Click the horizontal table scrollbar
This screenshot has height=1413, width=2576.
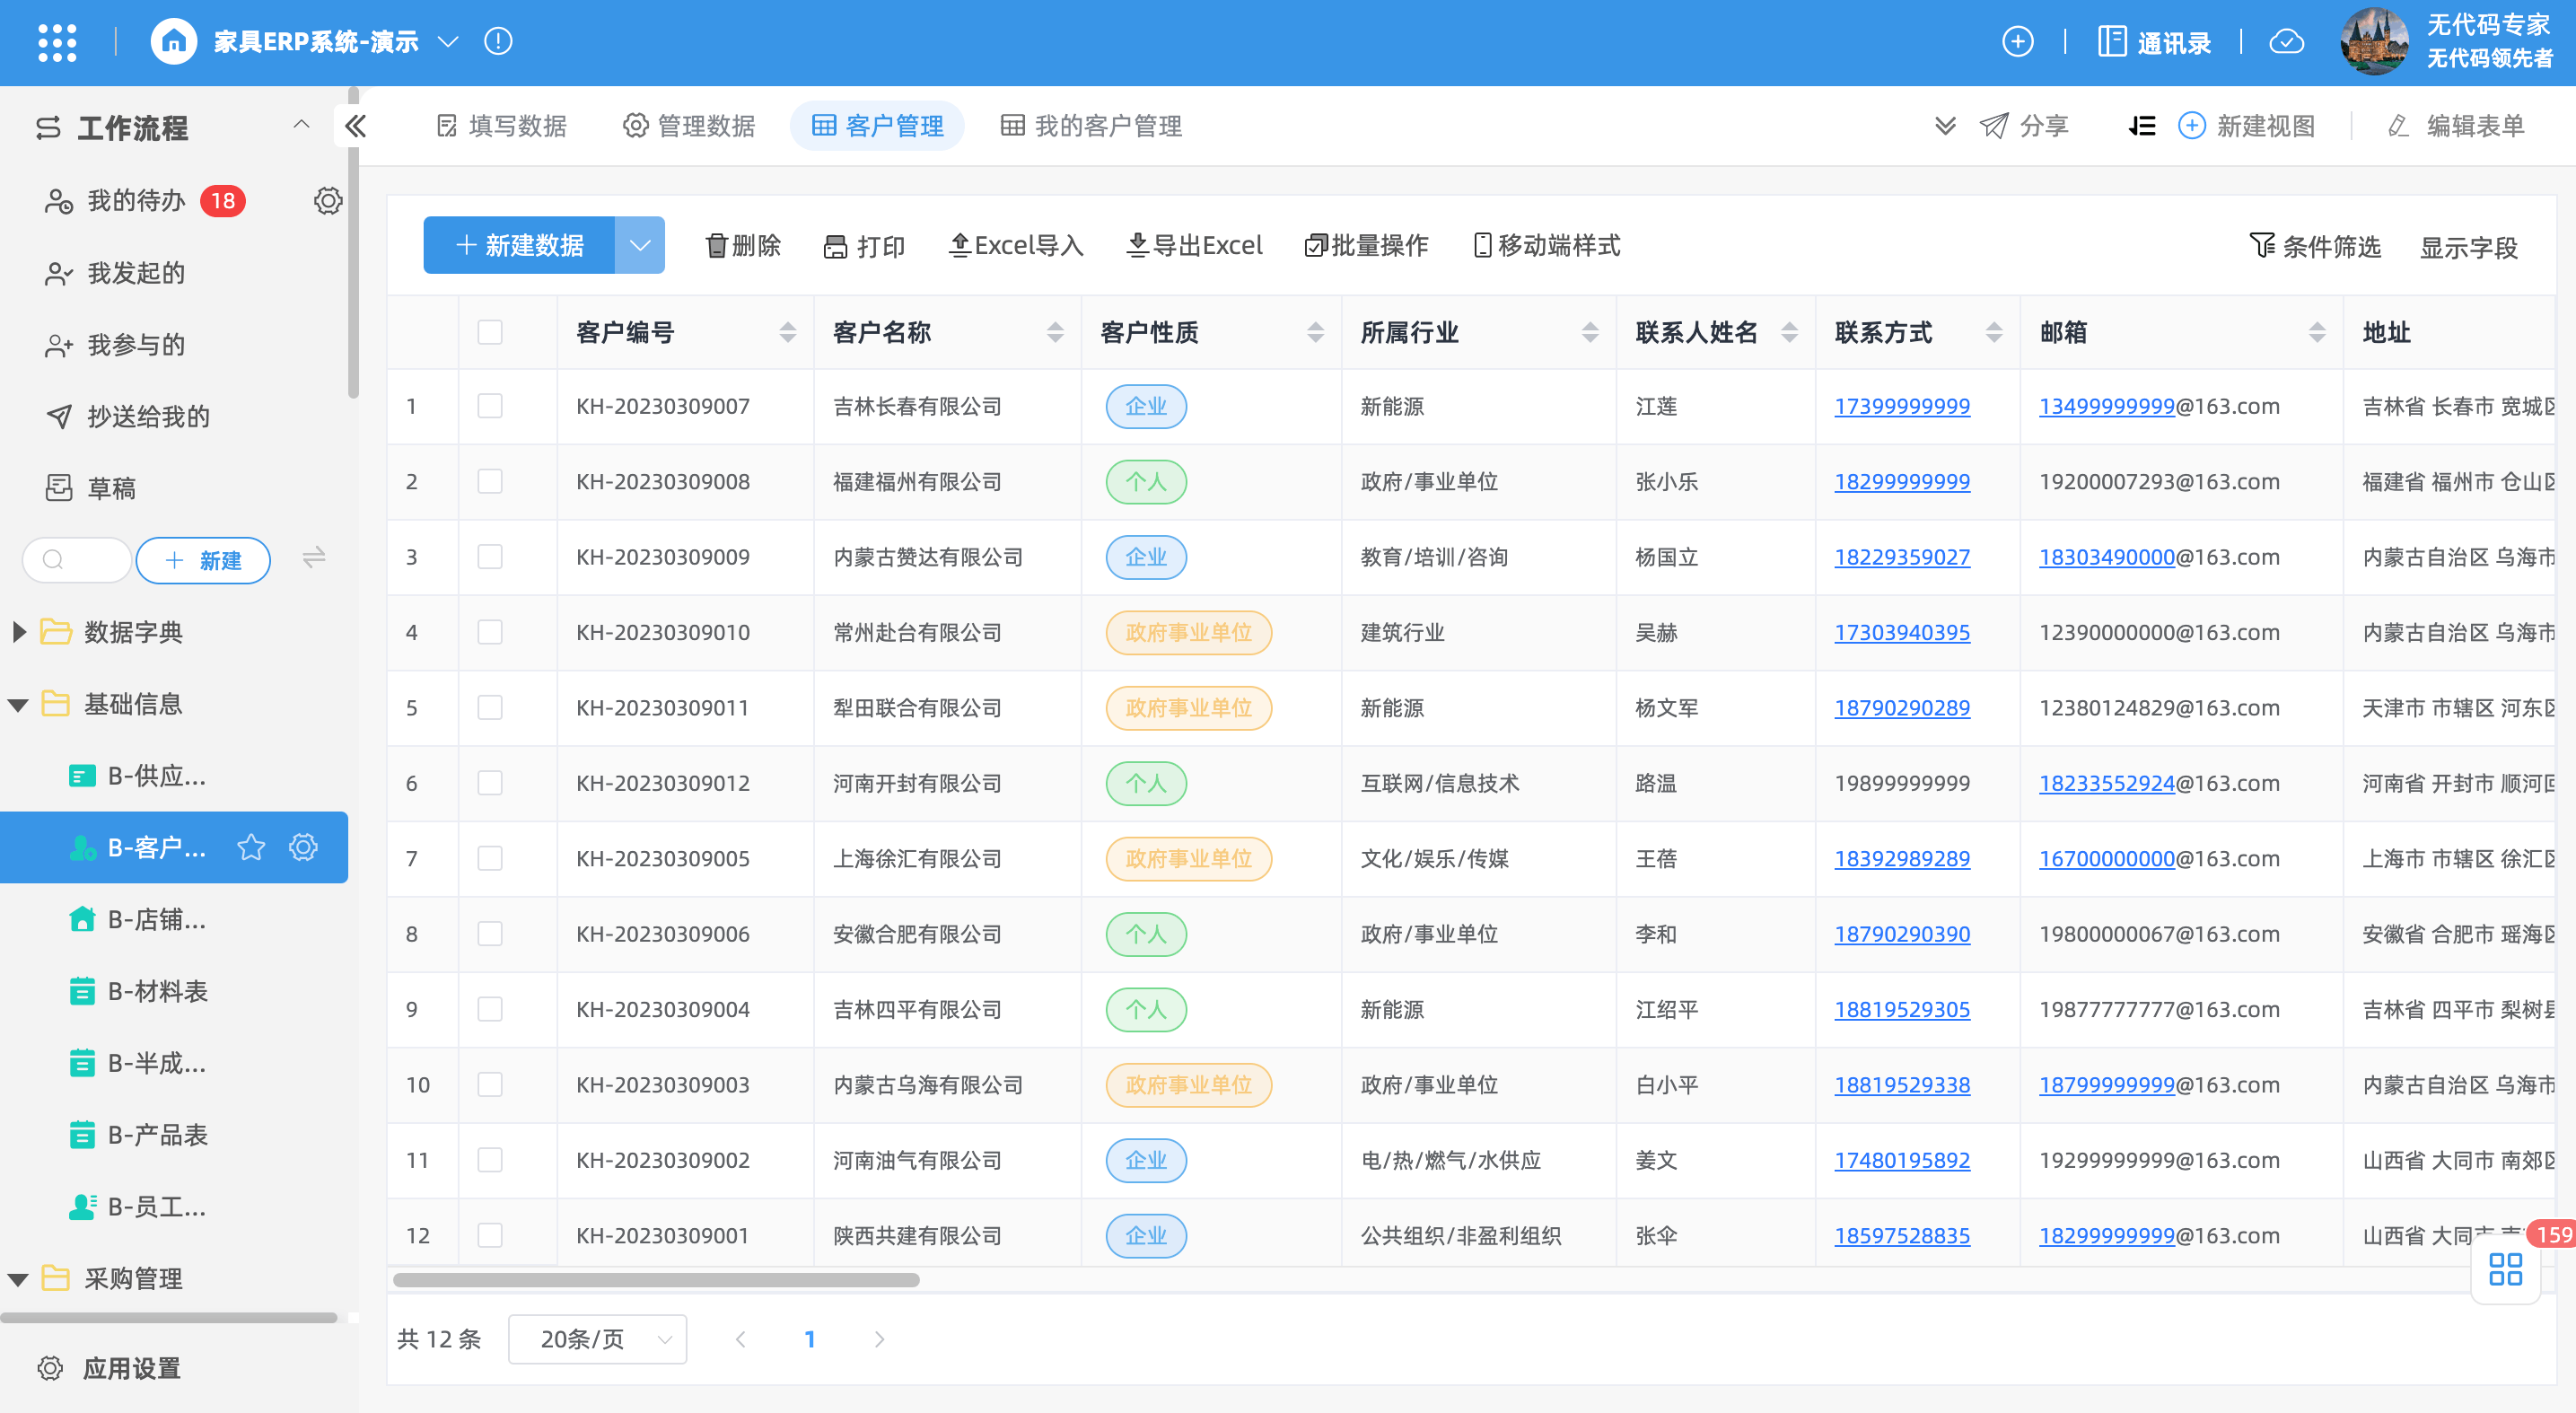point(656,1280)
